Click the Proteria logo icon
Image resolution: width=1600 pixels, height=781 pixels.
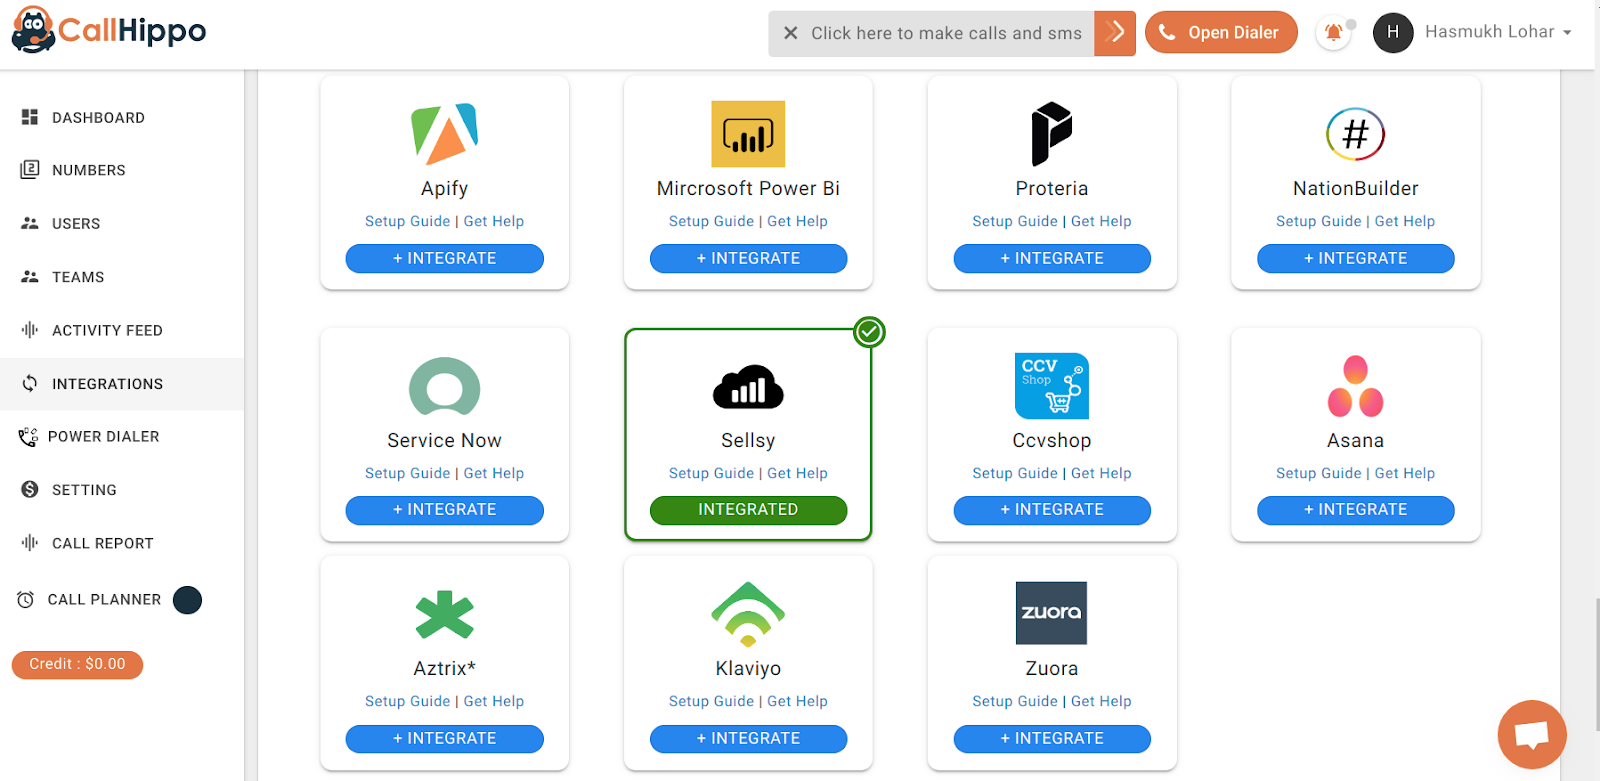point(1051,133)
